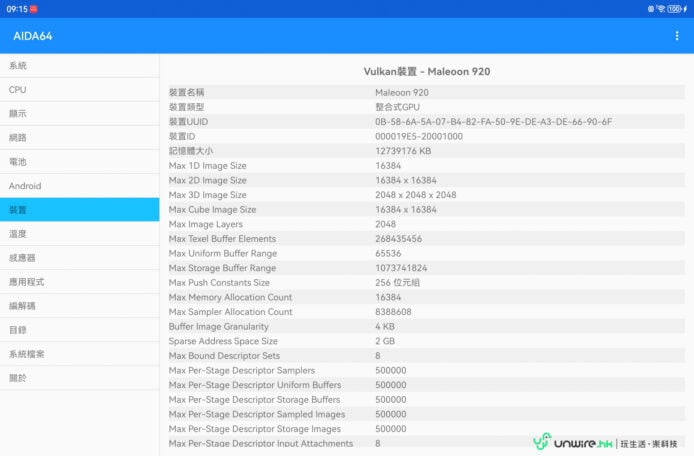Image resolution: width=694 pixels, height=456 pixels.
Task: Tap the 09:15 clock in status bar
Action: click(x=17, y=9)
